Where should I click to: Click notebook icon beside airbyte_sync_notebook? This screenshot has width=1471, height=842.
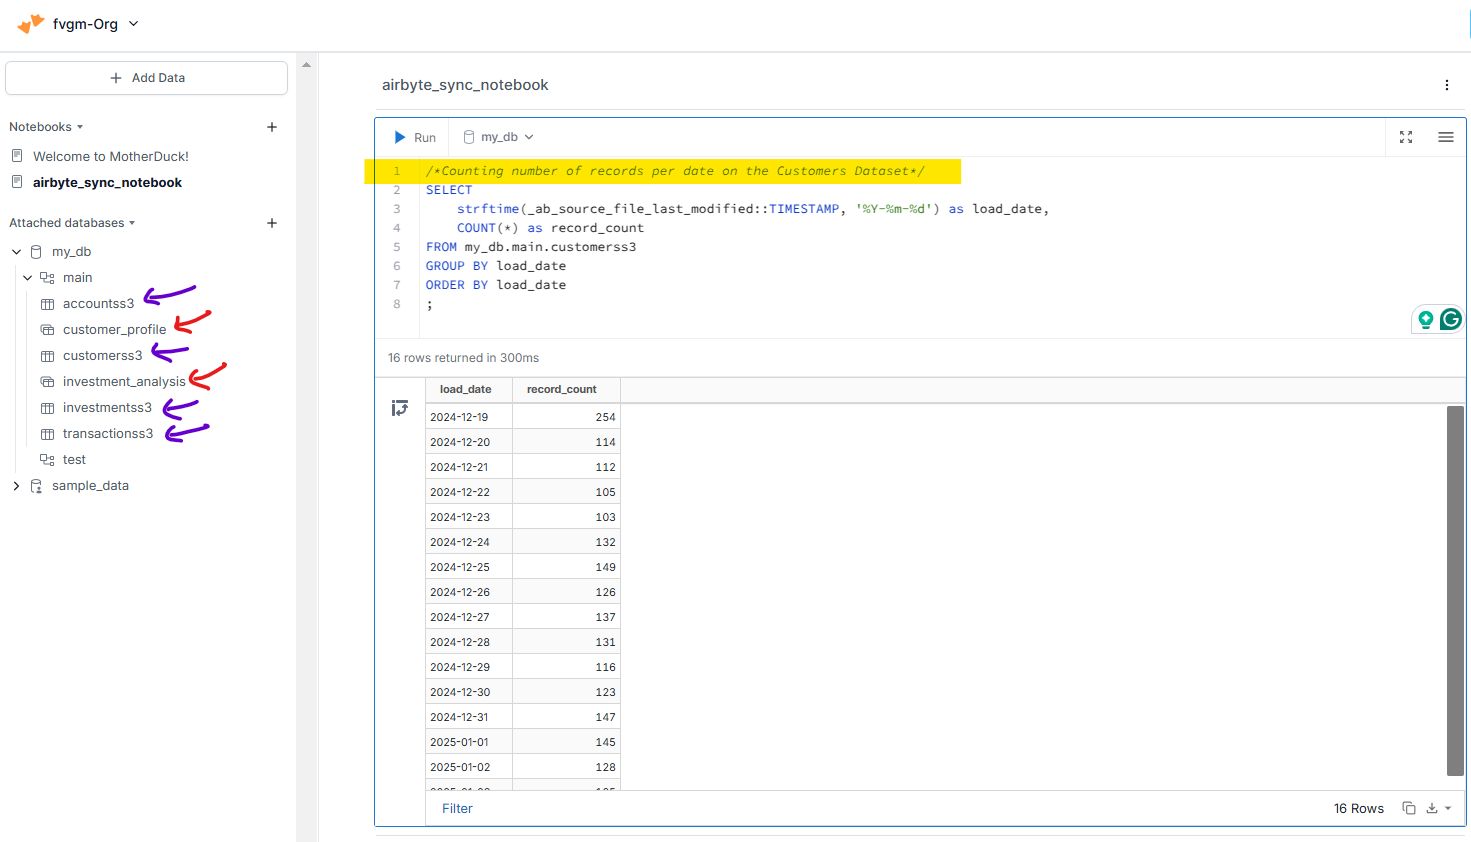point(17,182)
